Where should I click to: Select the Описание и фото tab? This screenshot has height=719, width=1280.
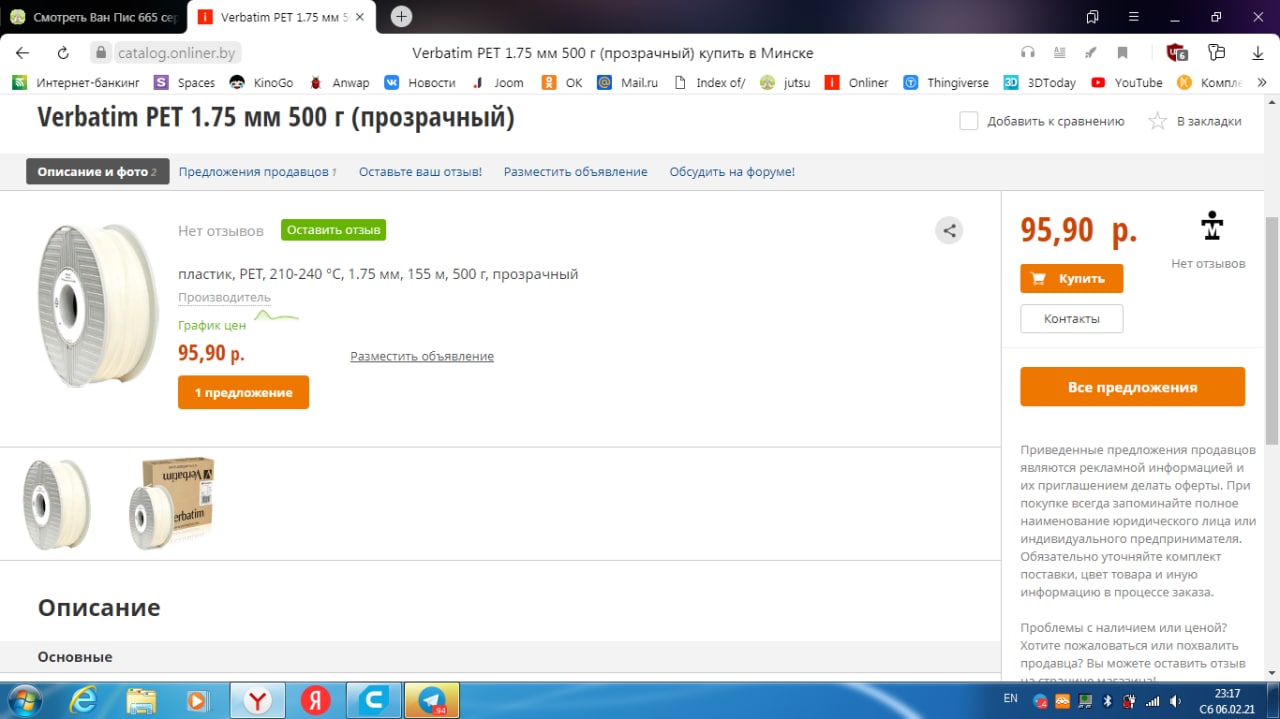point(97,172)
